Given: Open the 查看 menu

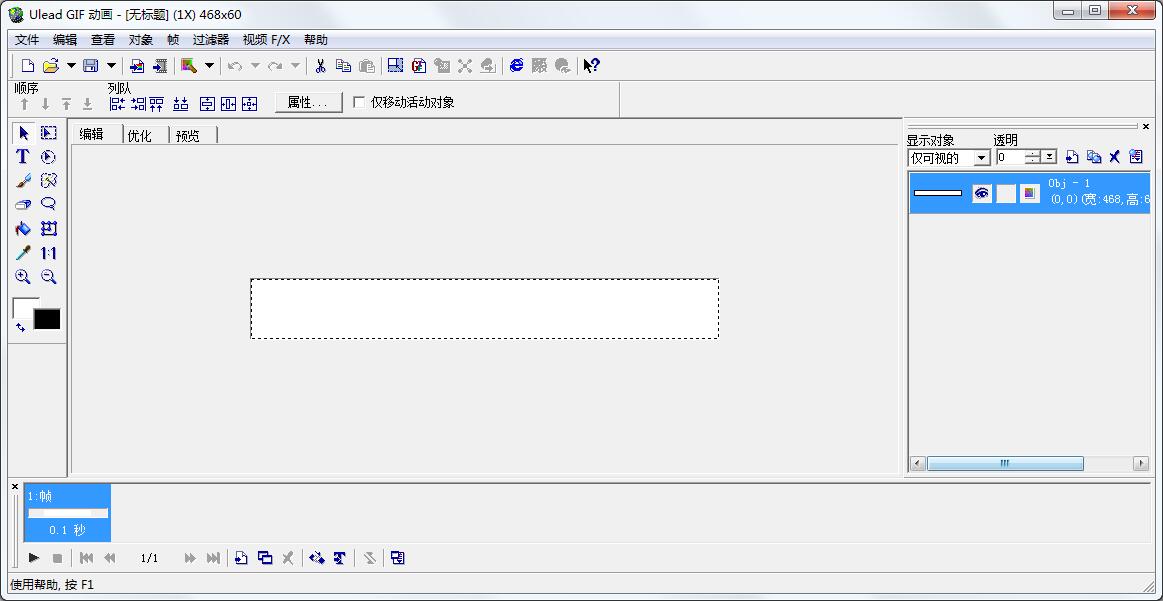Looking at the screenshot, I should [x=102, y=40].
